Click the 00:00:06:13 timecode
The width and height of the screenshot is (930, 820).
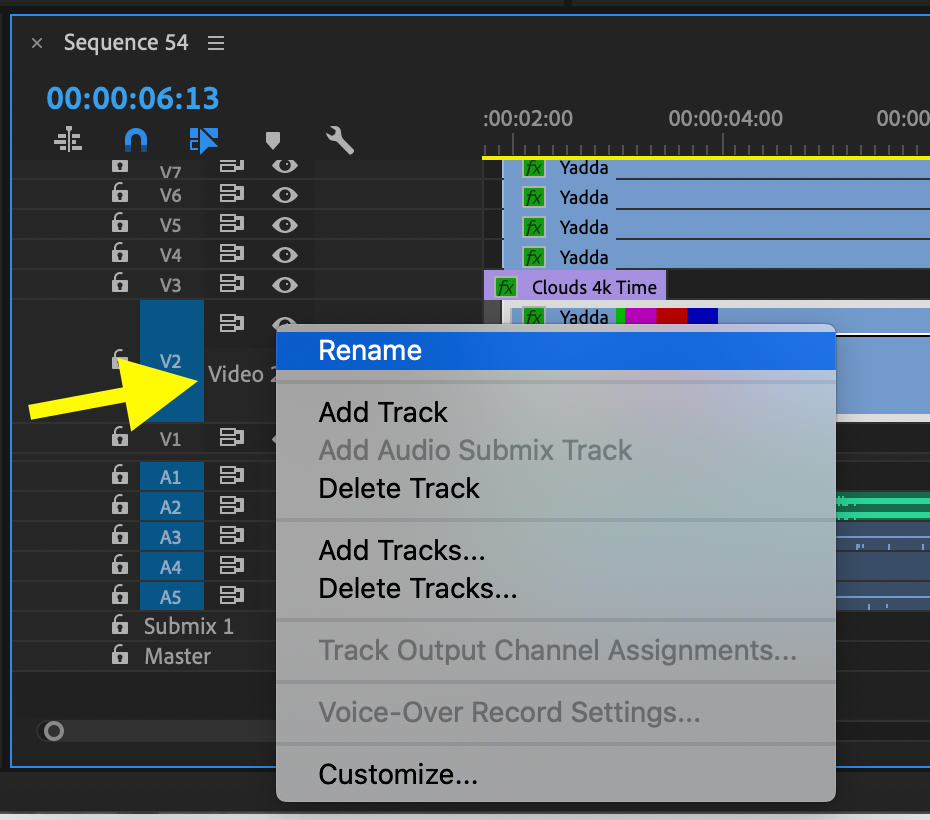tap(133, 98)
